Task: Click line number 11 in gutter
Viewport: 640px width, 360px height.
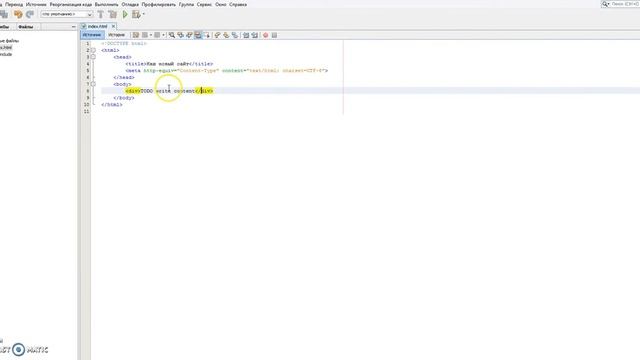Action: point(86,111)
